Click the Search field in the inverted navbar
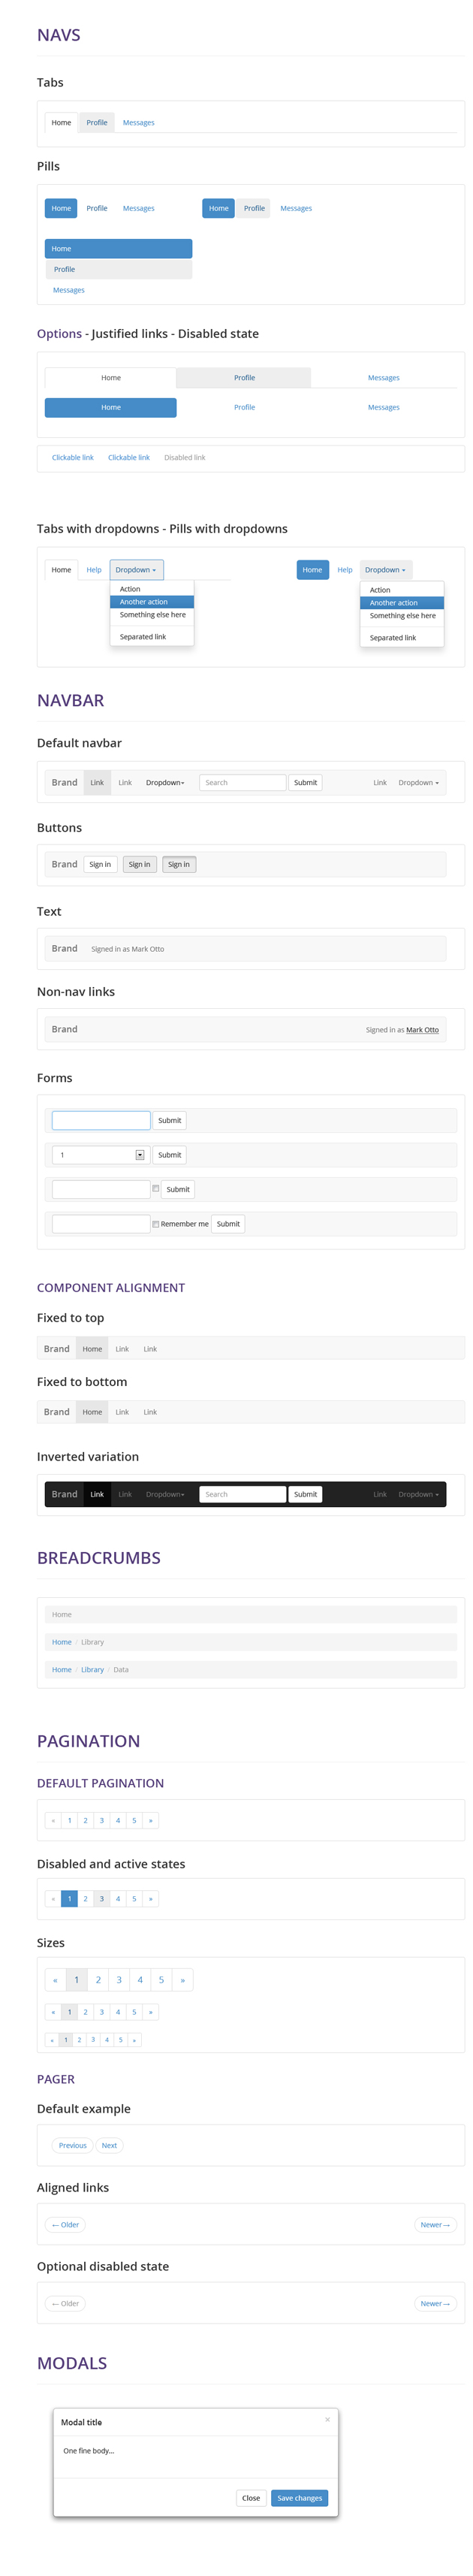 point(243,1494)
